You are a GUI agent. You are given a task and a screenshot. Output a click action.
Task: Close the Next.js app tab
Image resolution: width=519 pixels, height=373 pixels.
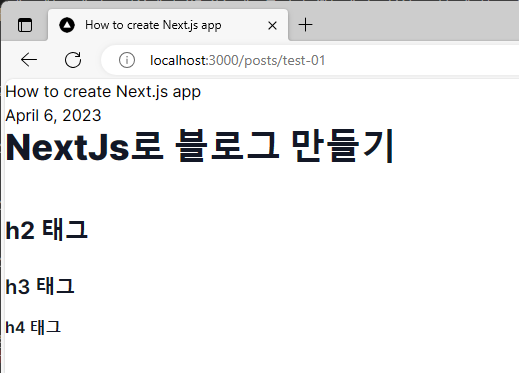[272, 25]
